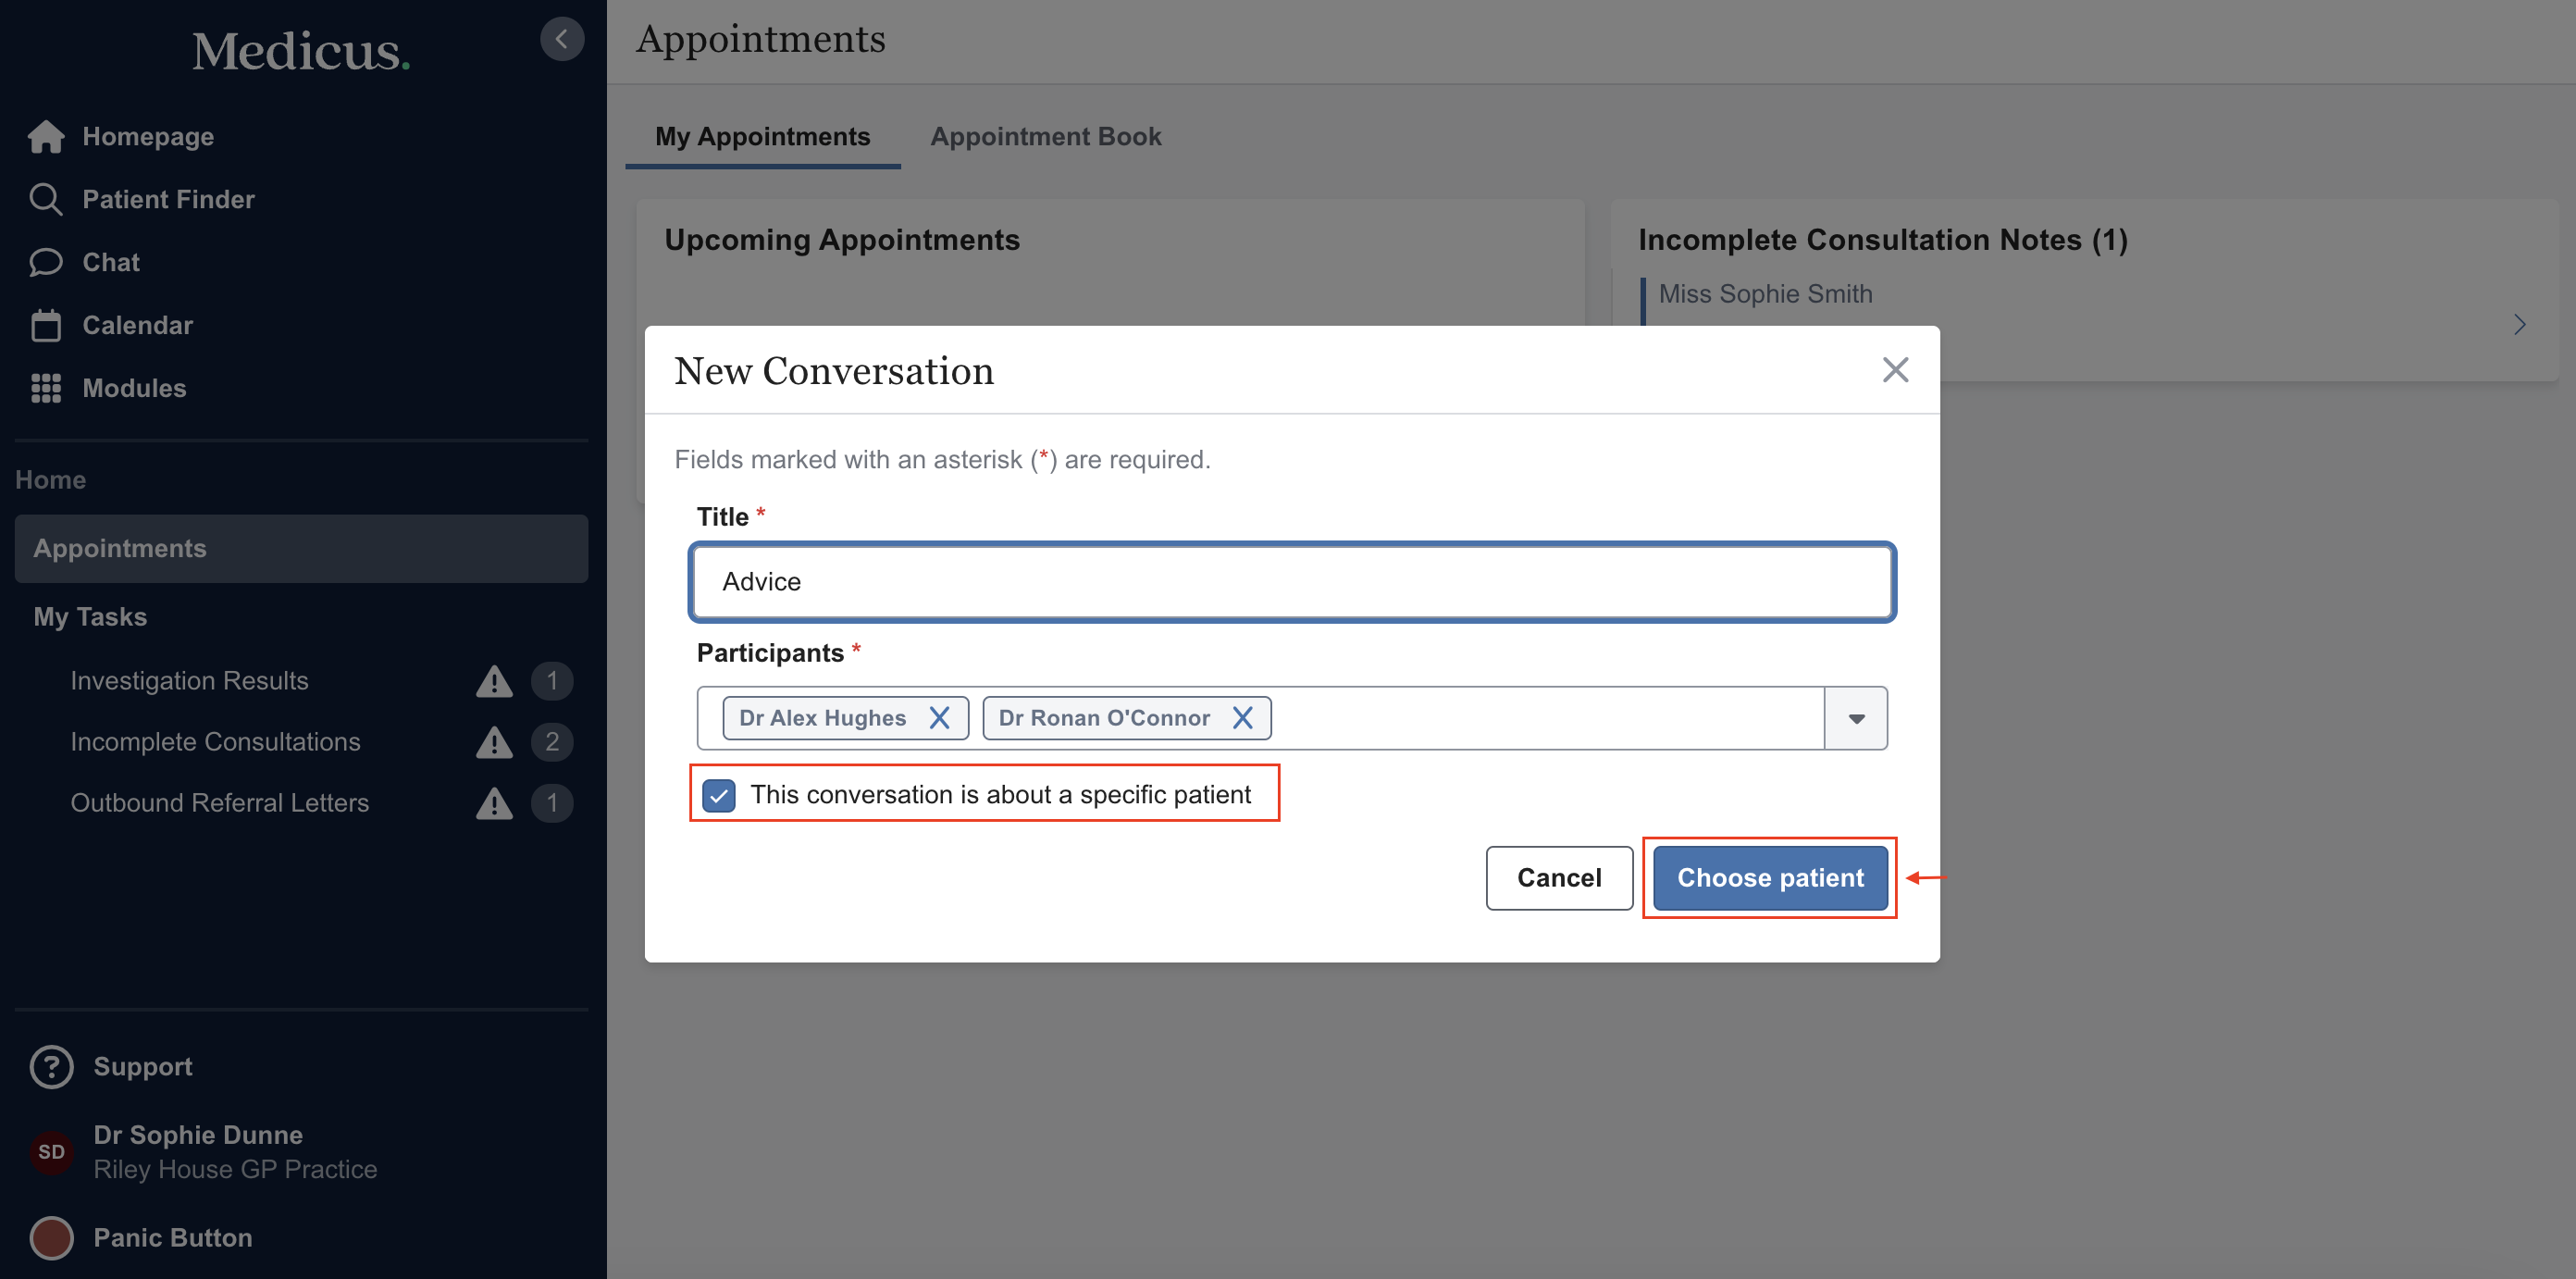Image resolution: width=2576 pixels, height=1279 pixels.
Task: Click the warning icon beside Outbound Referral Letters
Action: (x=494, y=803)
